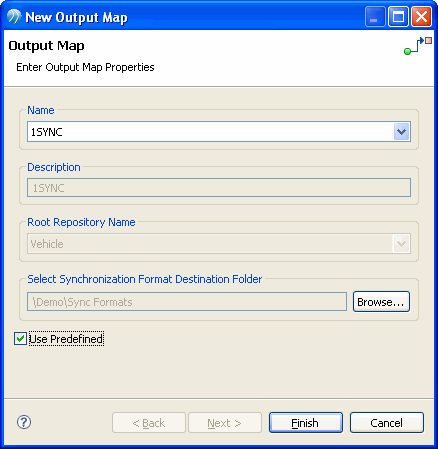Open the Root Repository Name dropdown arrow
The width and height of the screenshot is (438, 449).
point(402,244)
